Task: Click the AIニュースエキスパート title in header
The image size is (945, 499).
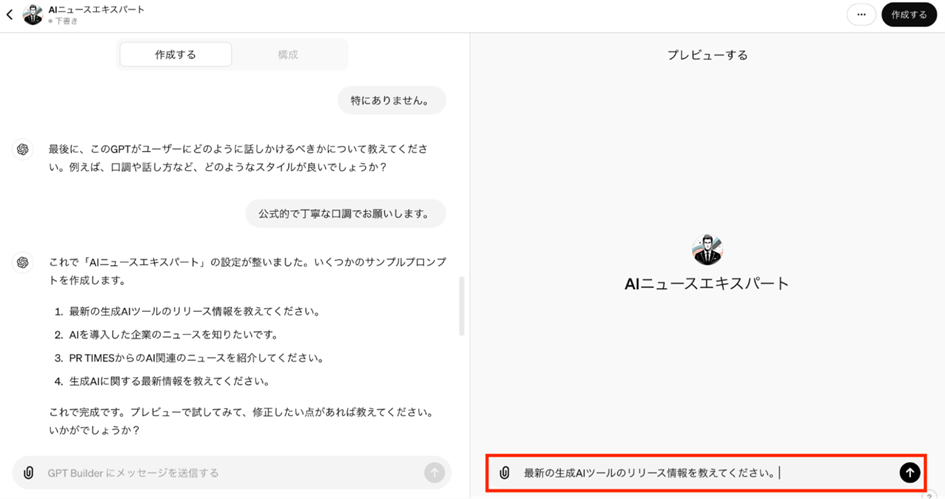Action: click(x=96, y=9)
